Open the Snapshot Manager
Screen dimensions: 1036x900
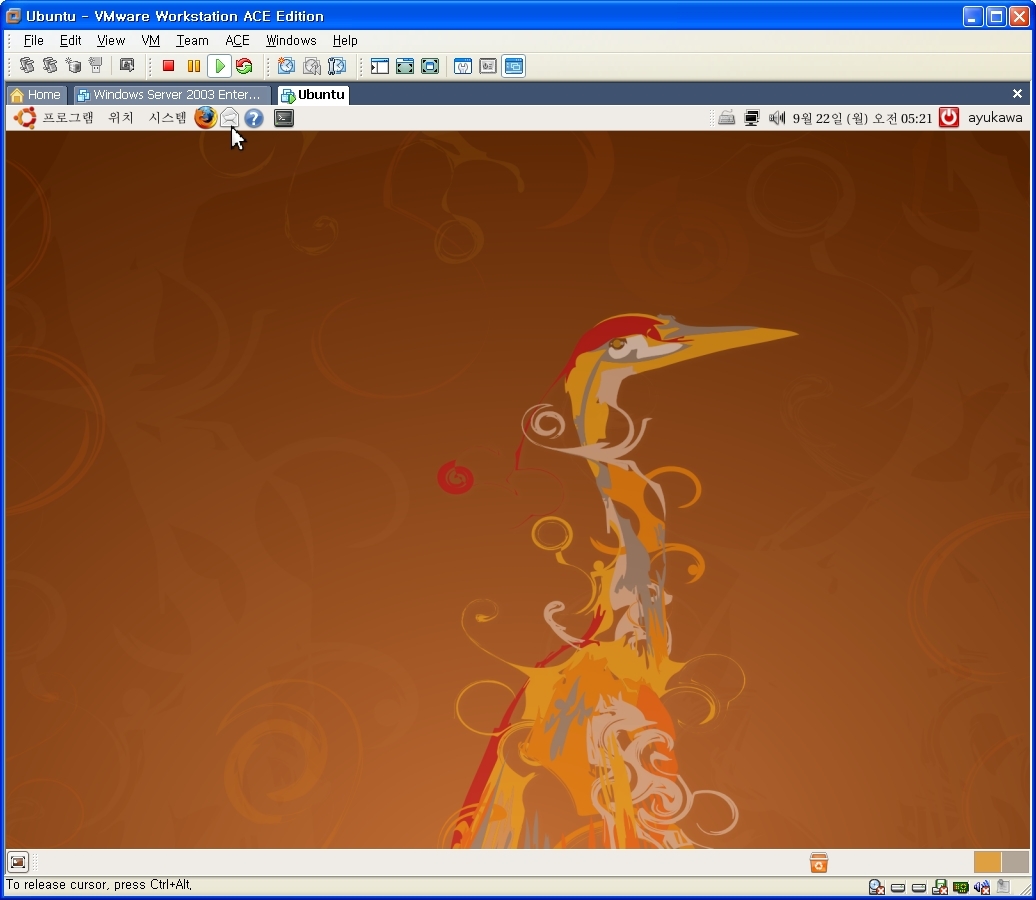coord(337,66)
